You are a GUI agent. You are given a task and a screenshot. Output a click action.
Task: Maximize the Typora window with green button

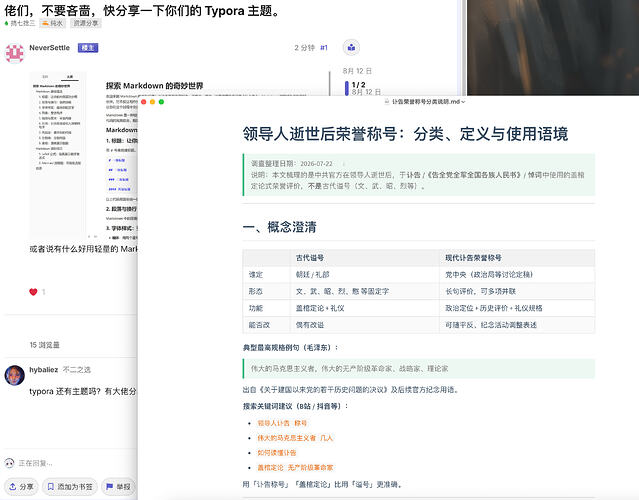(161, 102)
